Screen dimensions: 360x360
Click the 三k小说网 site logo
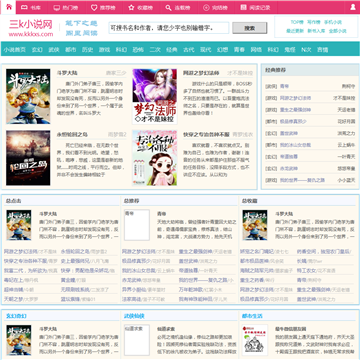(31, 28)
